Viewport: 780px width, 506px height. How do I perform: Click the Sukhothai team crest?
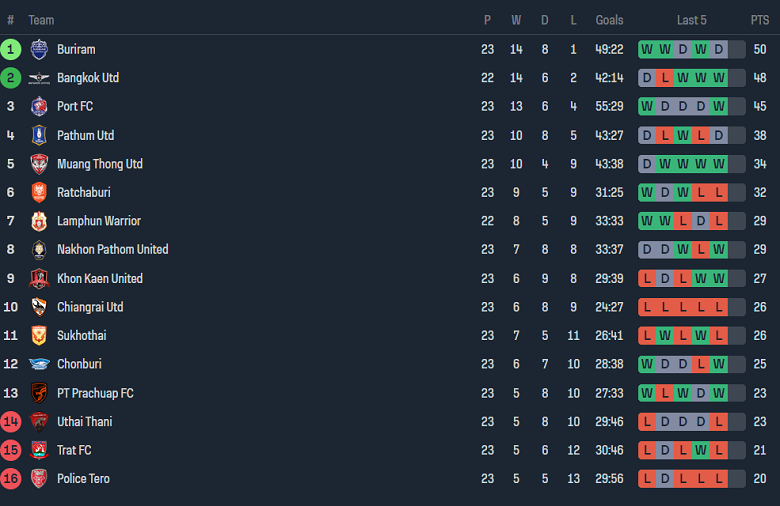click(39, 336)
